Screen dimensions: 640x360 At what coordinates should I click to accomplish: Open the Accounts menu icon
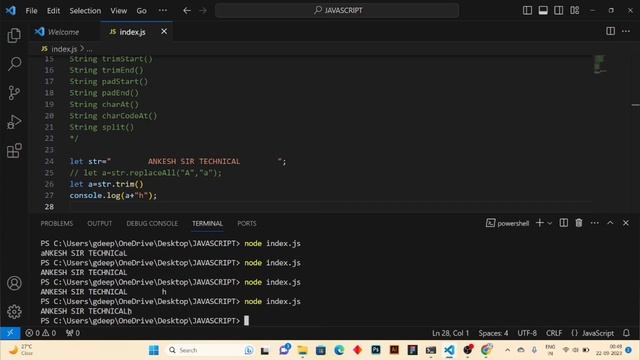(14, 283)
